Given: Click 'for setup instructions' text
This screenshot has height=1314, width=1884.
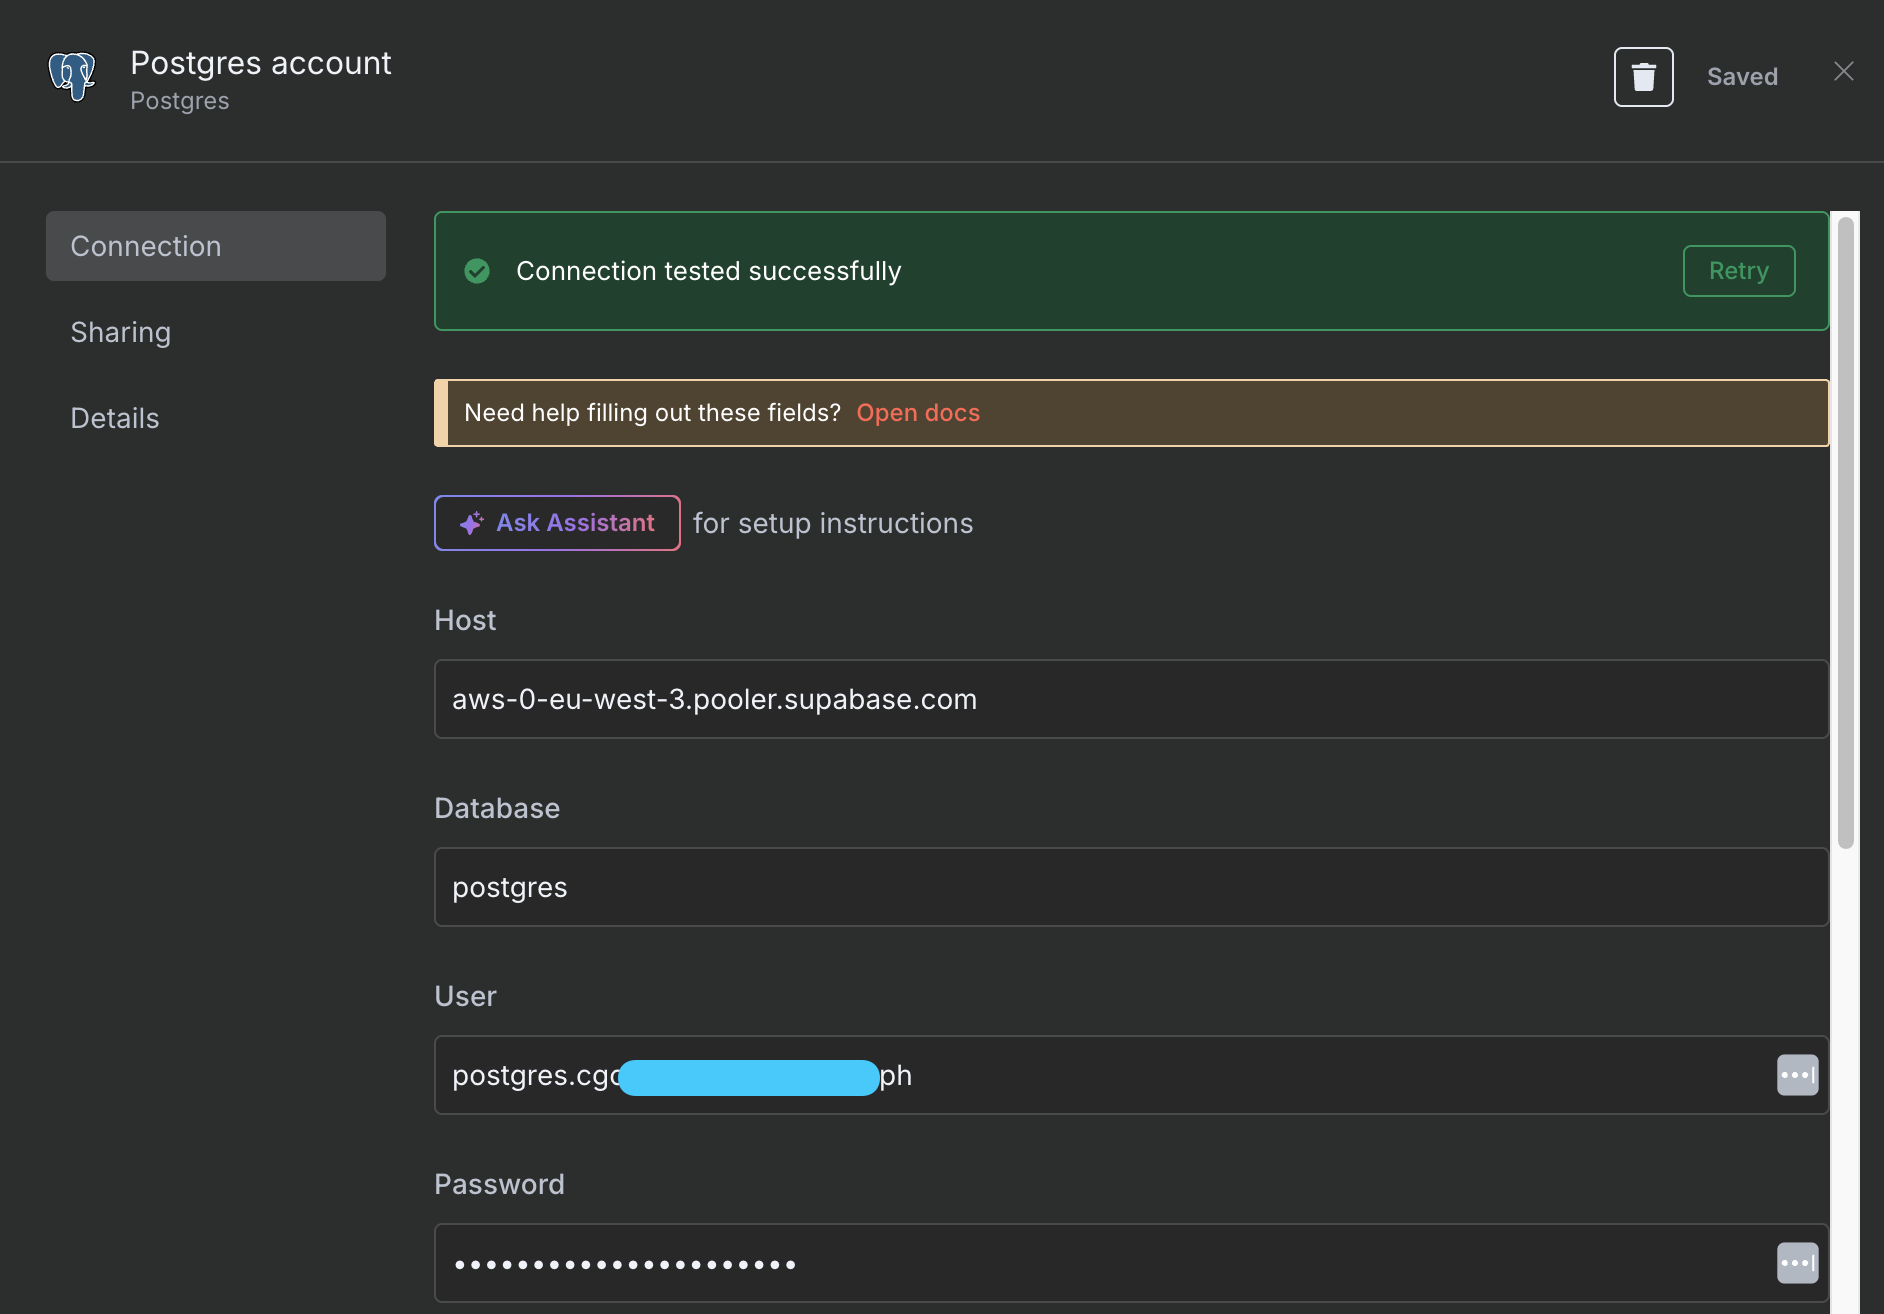Looking at the screenshot, I should (x=833, y=523).
